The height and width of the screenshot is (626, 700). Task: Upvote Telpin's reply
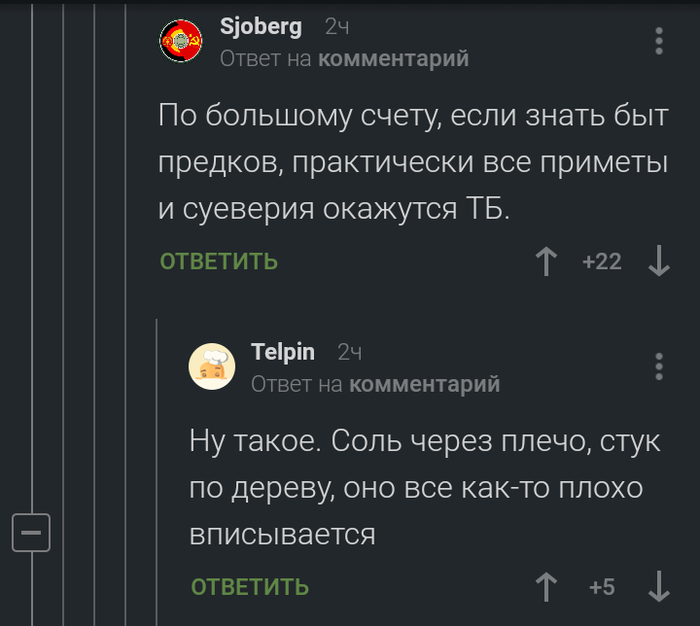click(x=546, y=587)
